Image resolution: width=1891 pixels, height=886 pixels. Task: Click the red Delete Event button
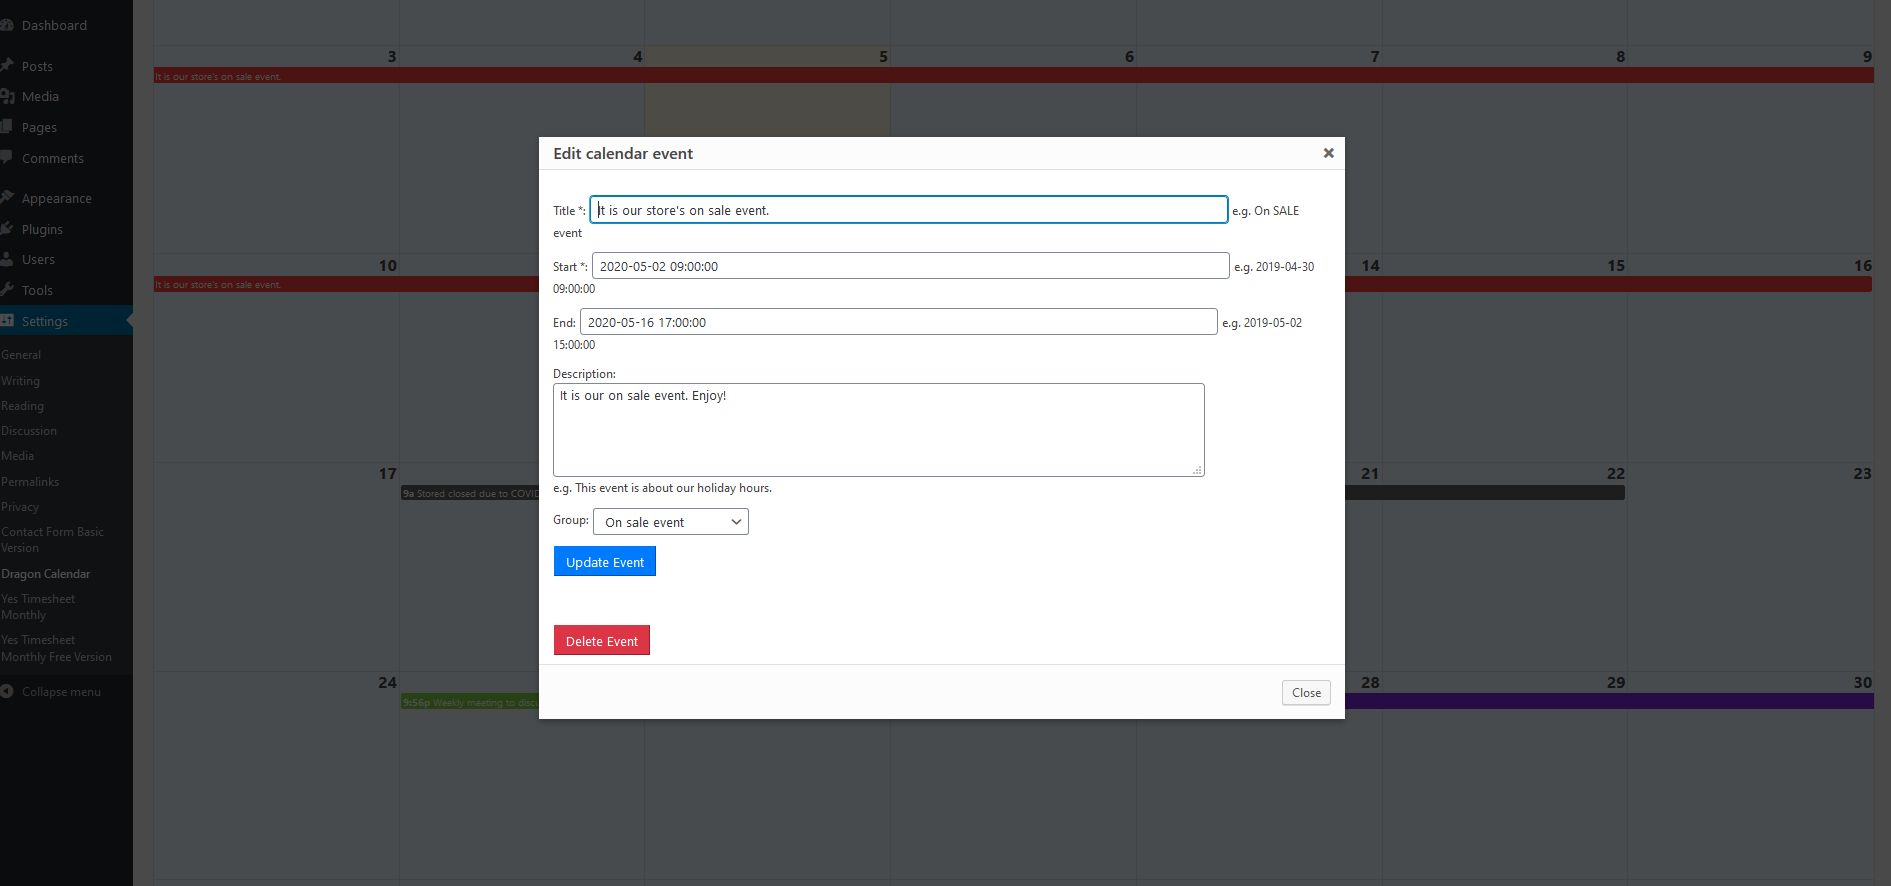click(602, 641)
